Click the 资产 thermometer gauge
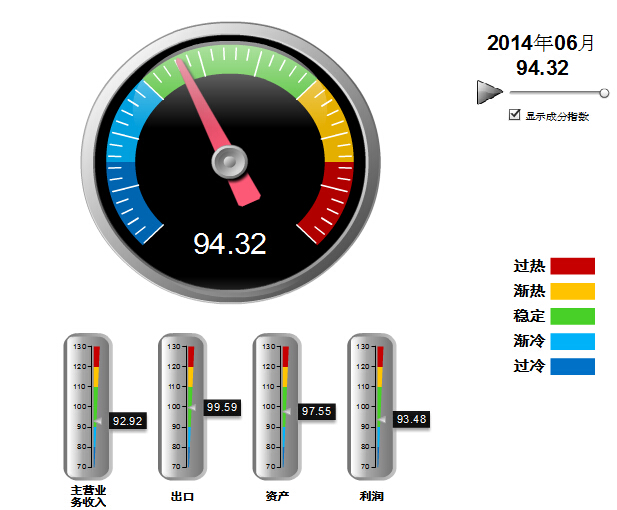 coord(277,405)
